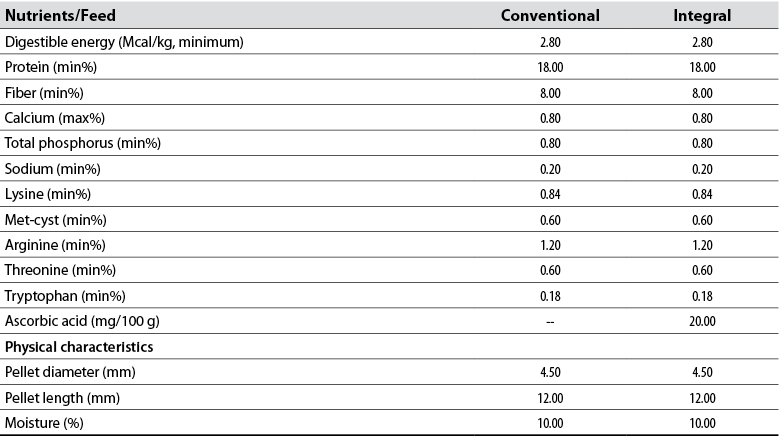This screenshot has width=779, height=442.
Task: Select the Lysine (min%) row label
Action: pos(47,194)
